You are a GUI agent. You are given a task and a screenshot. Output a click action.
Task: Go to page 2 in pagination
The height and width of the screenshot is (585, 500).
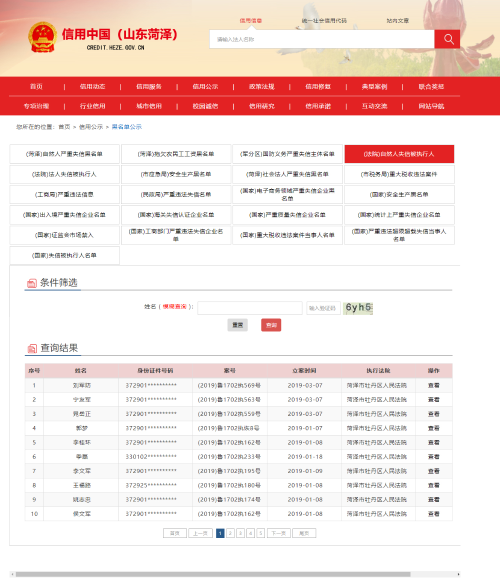tap(230, 534)
